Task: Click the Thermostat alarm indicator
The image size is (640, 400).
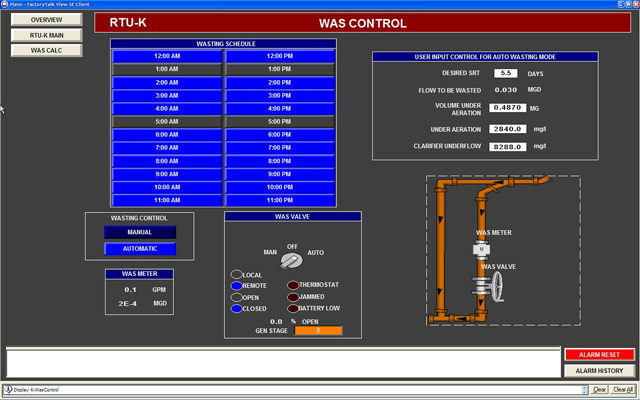Action: [292, 285]
